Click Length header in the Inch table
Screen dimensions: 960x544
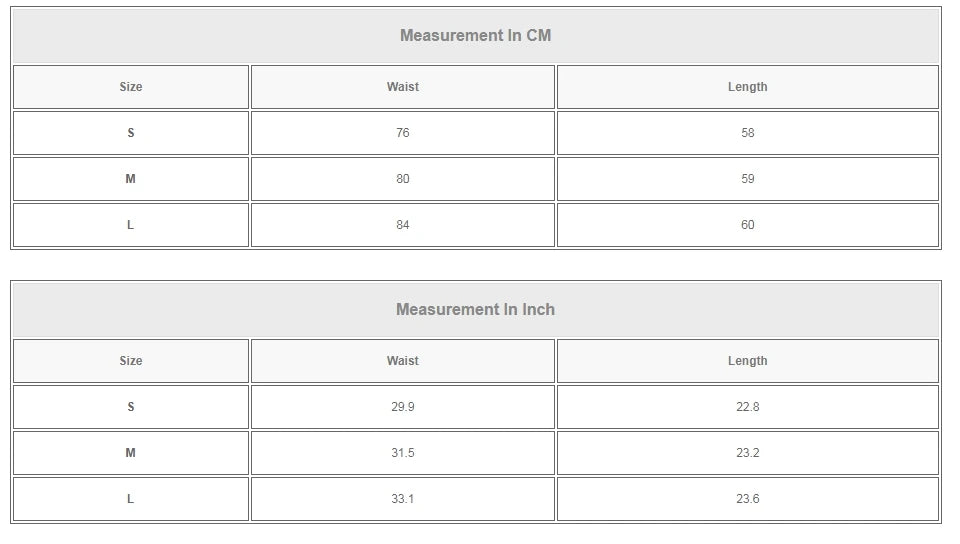coord(748,361)
